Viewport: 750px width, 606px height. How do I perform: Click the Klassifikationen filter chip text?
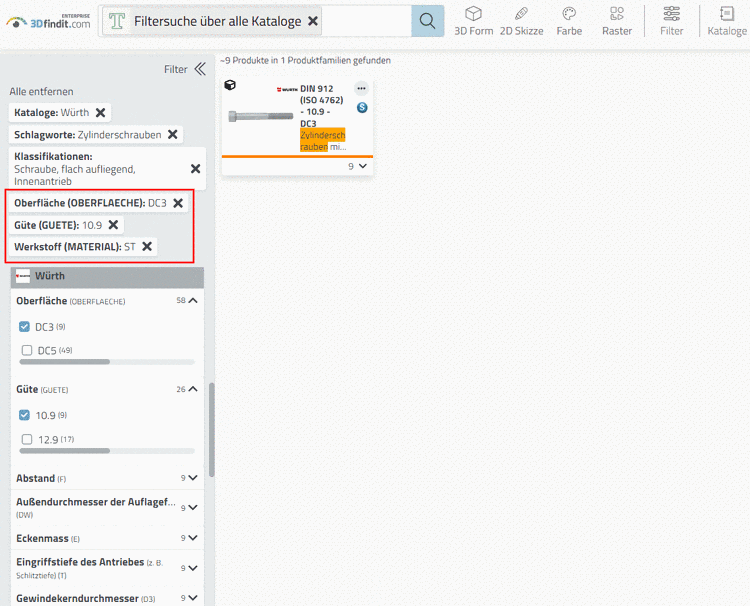tap(75, 168)
